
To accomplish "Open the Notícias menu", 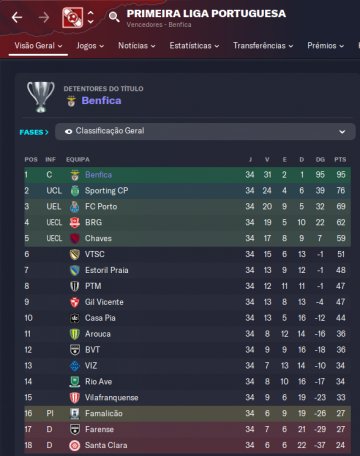I will click(137, 46).
